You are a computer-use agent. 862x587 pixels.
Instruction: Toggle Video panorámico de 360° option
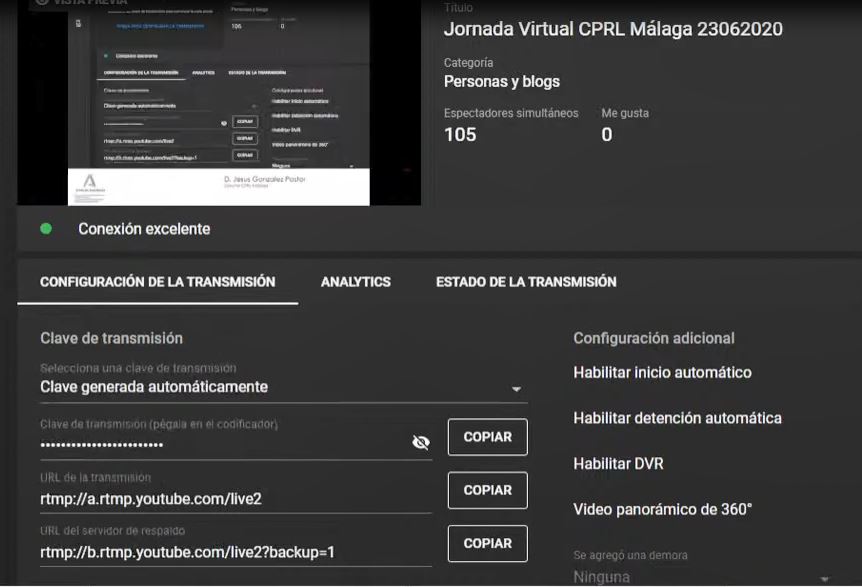662,509
